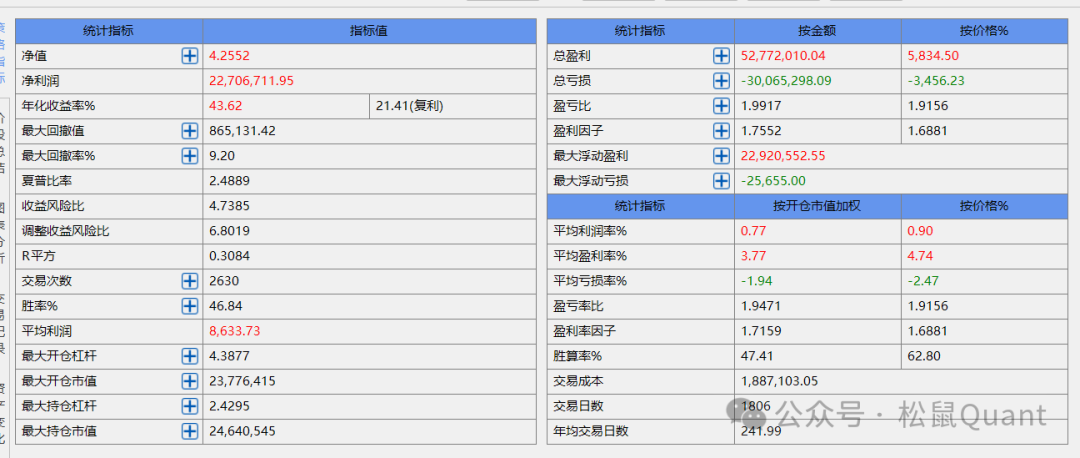Click the plus icon beside 最大持仓市值
This screenshot has width=1080, height=458.
(x=189, y=431)
